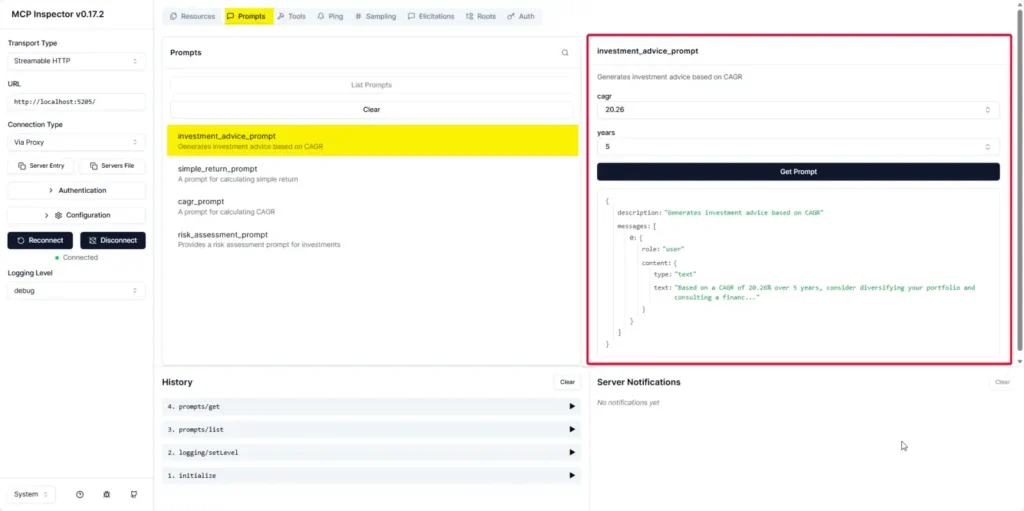Switch to the Resources tab
This screenshot has width=1024, height=511.
pyautogui.click(x=192, y=17)
